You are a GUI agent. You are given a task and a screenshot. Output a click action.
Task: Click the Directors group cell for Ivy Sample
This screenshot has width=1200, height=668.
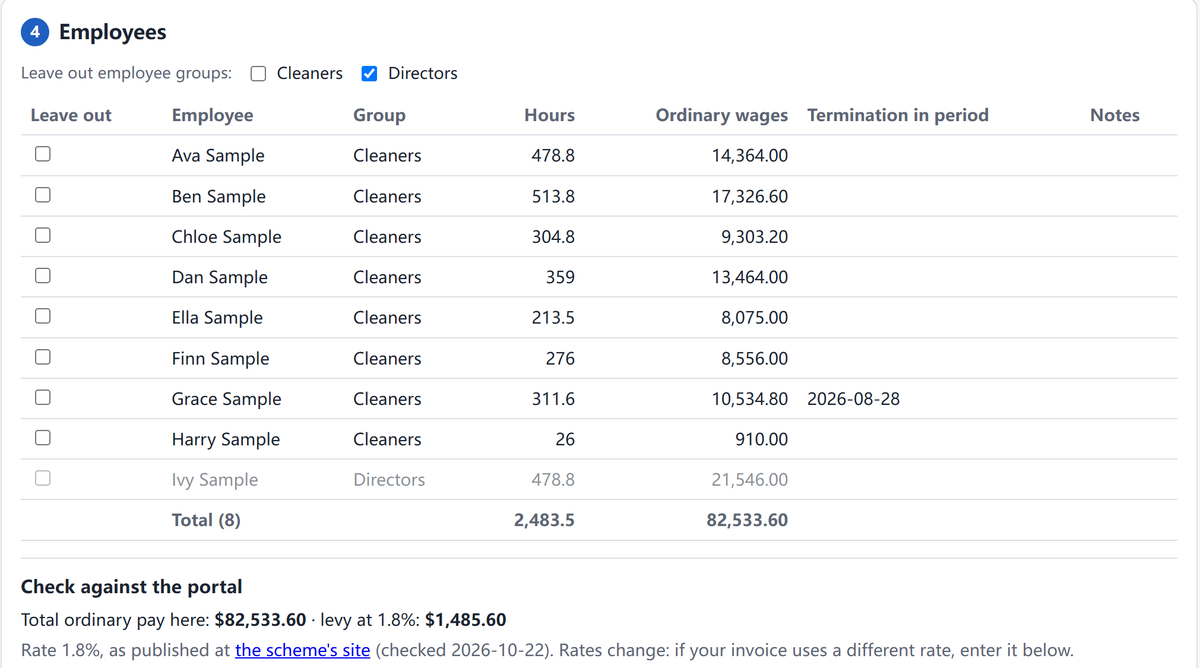(x=389, y=480)
